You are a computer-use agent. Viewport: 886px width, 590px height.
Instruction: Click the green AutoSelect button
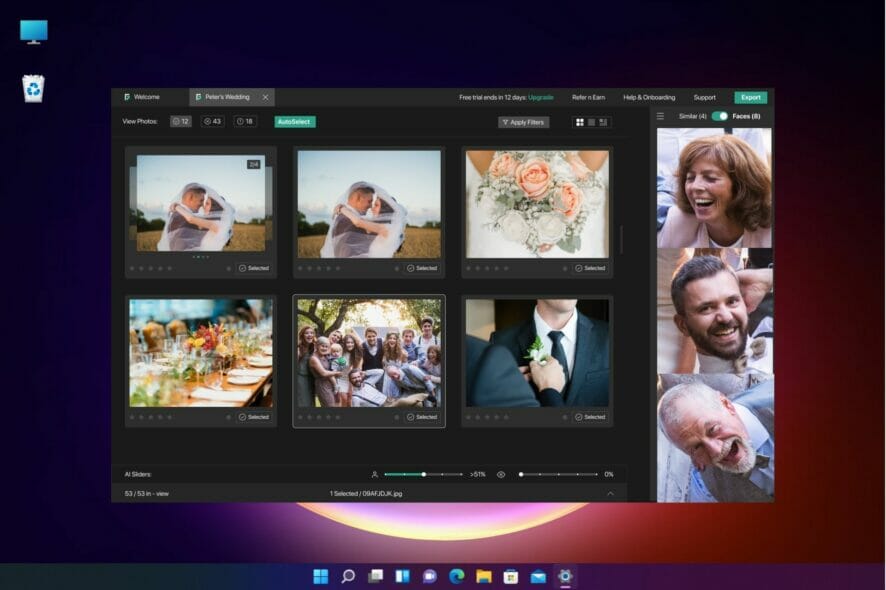pyautogui.click(x=295, y=121)
